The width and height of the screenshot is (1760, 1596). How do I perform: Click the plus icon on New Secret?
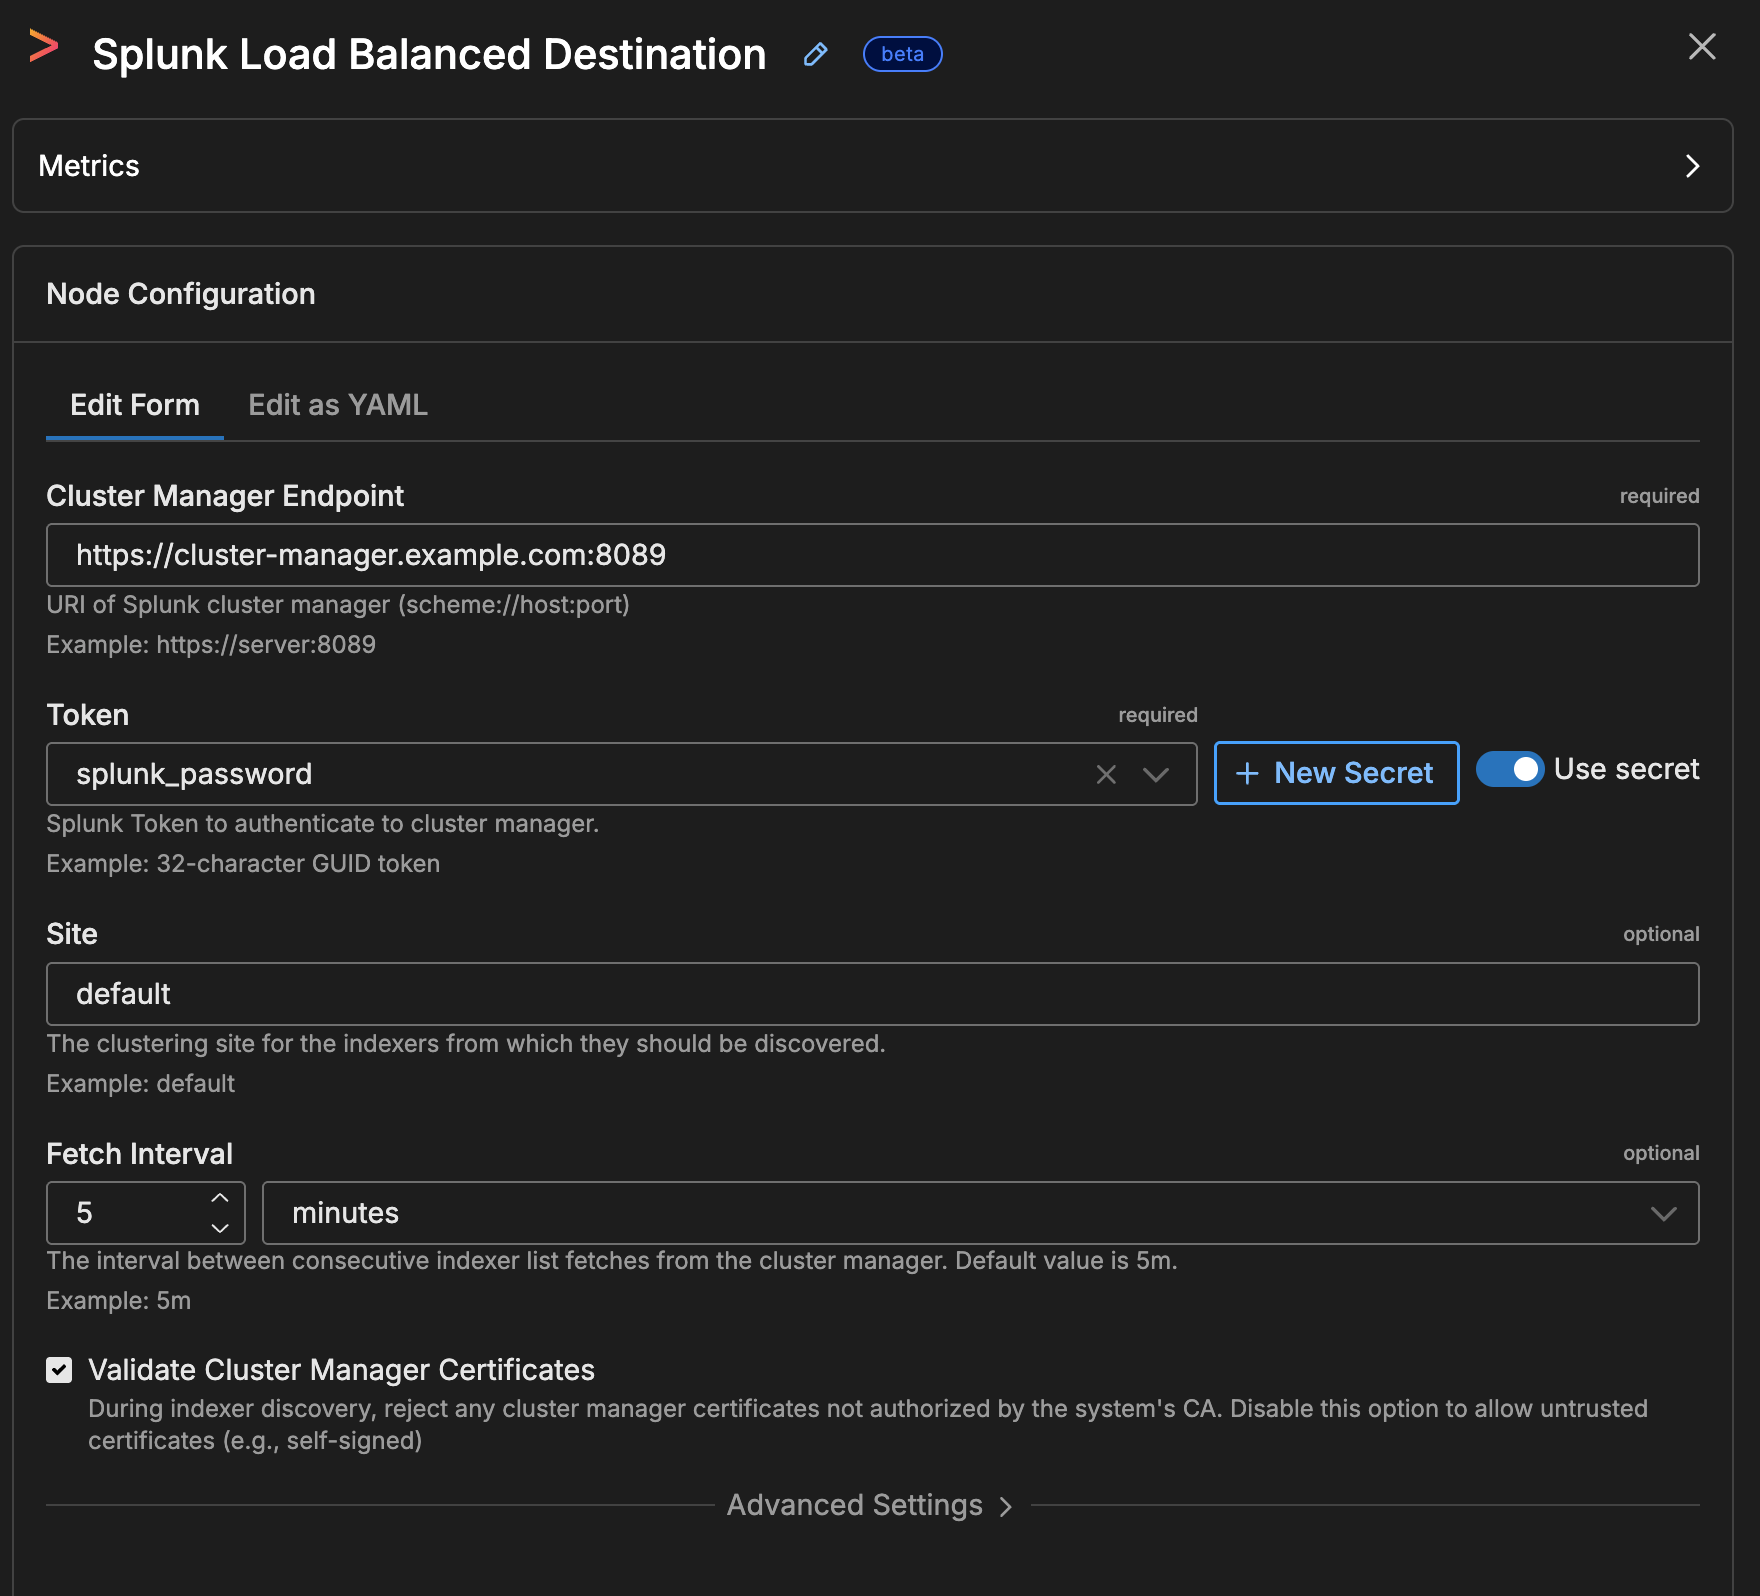point(1248,773)
